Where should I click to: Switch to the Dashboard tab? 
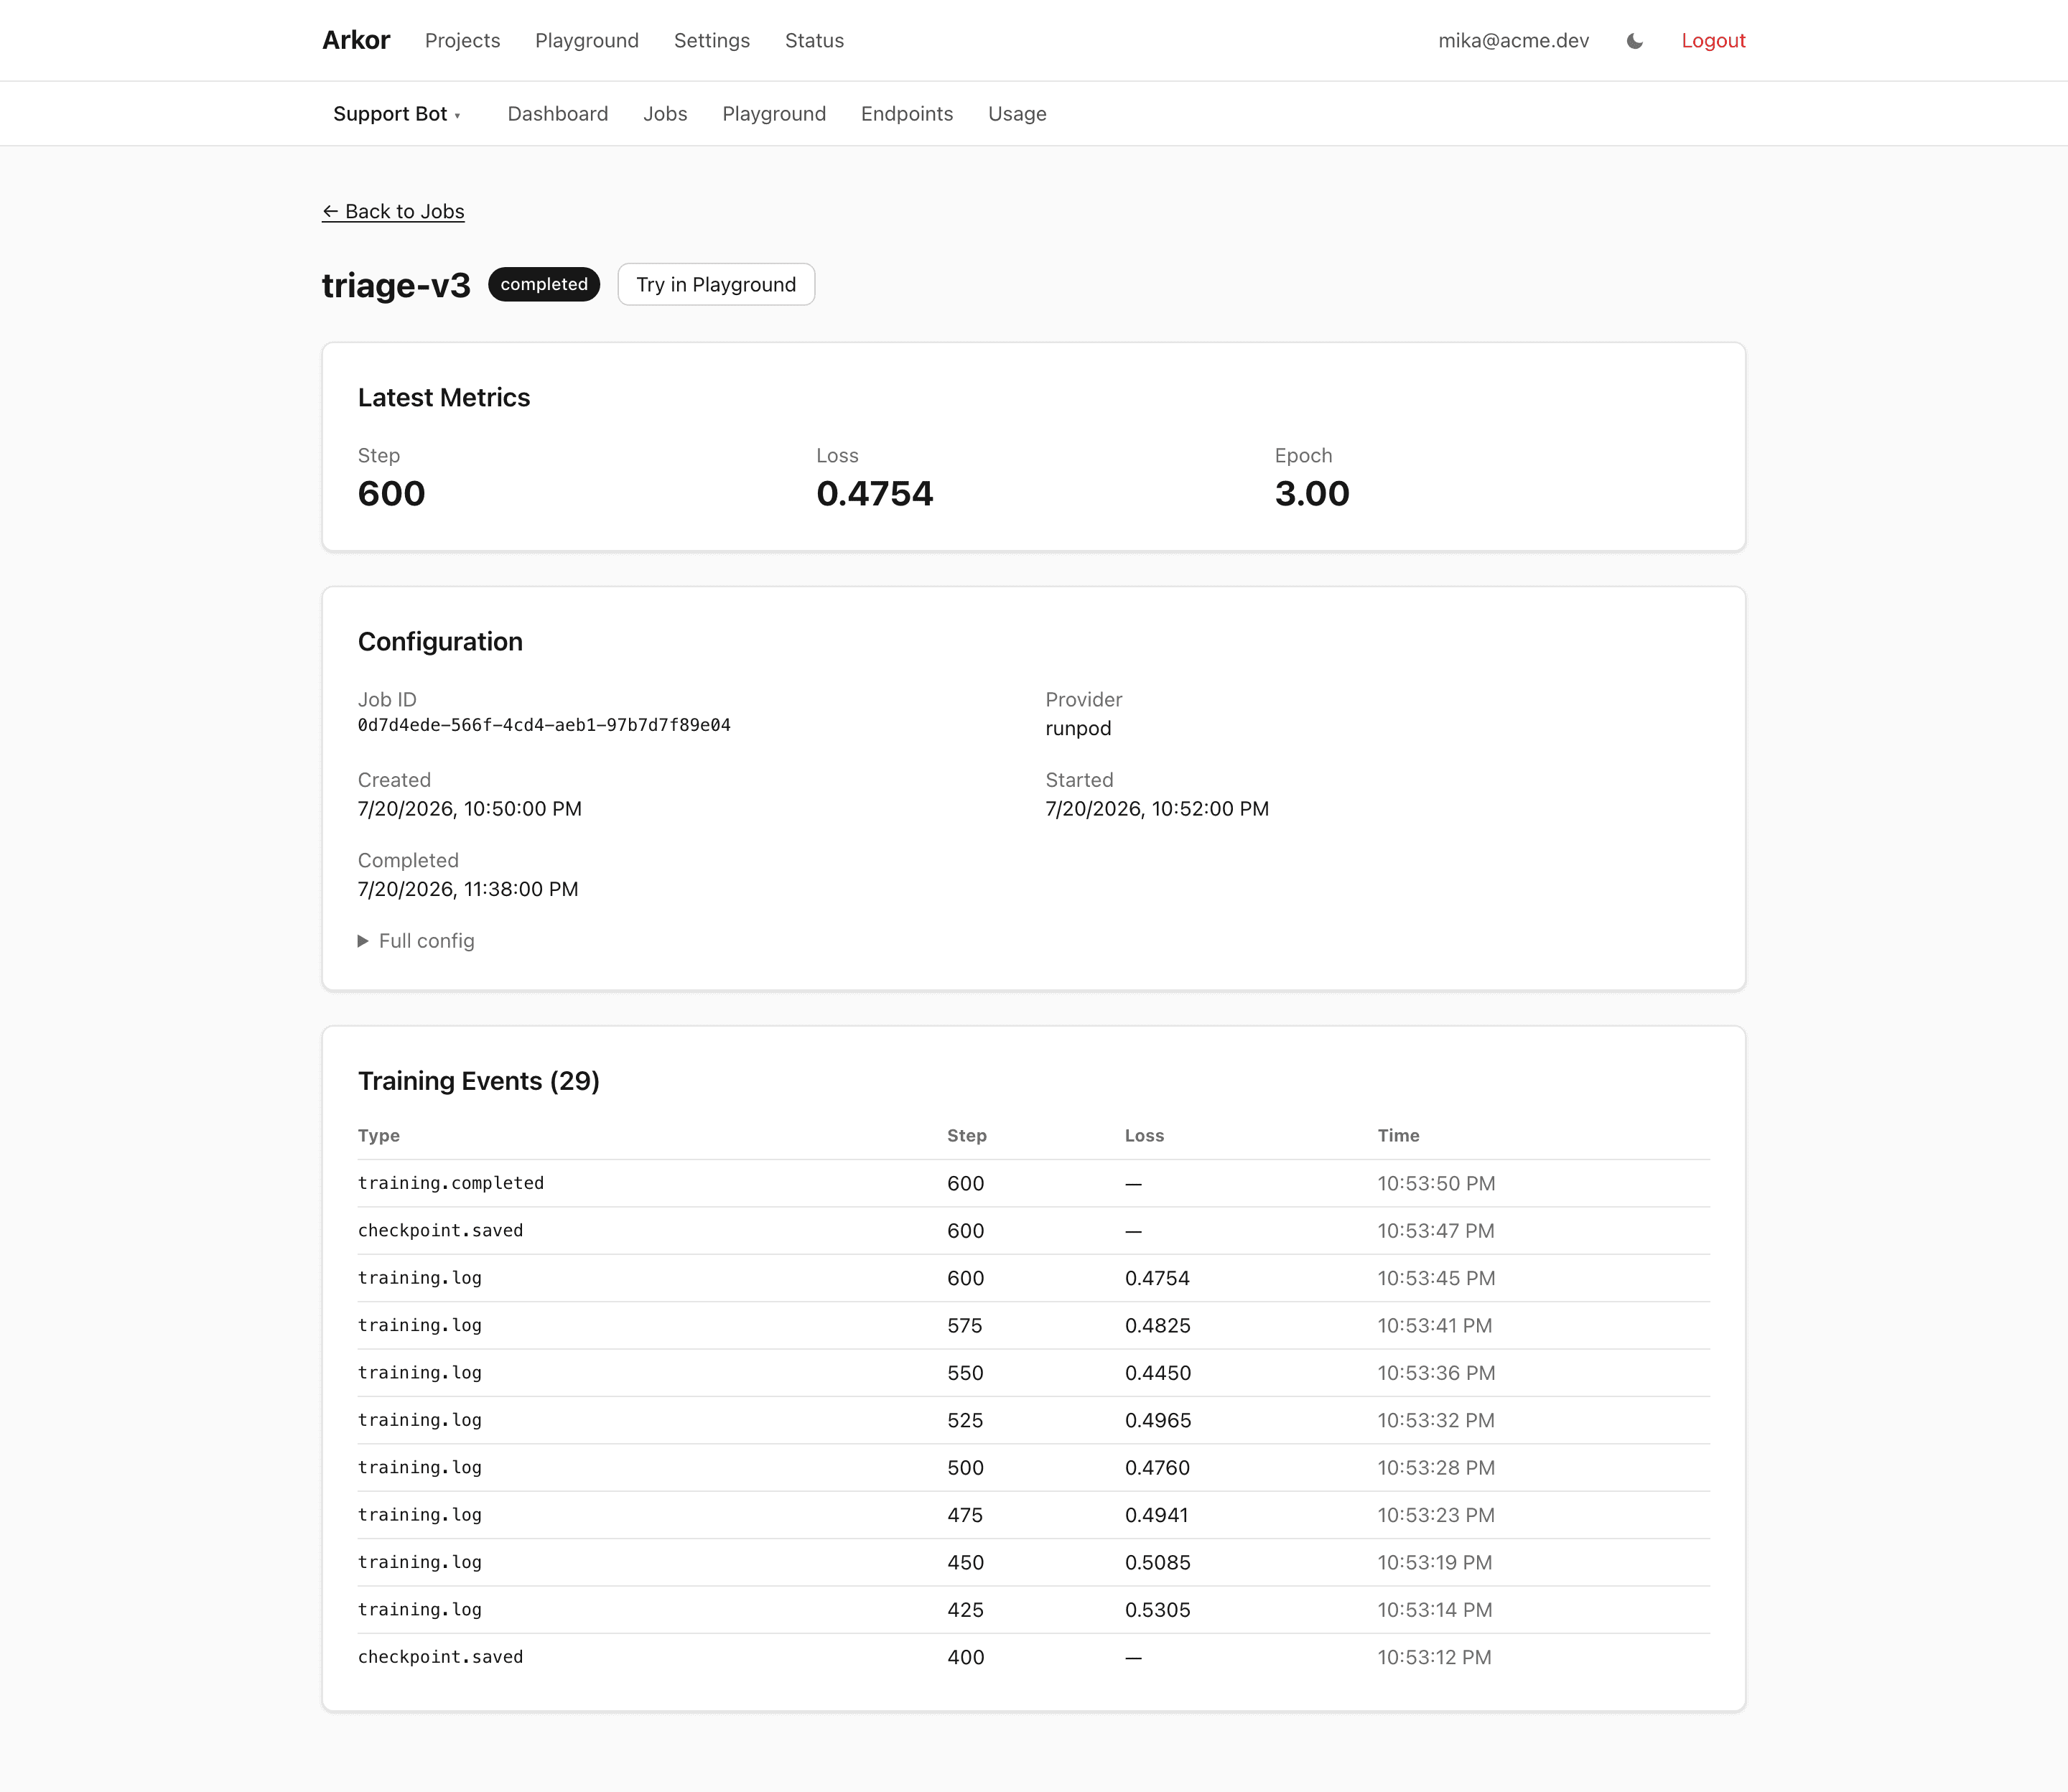point(558,114)
